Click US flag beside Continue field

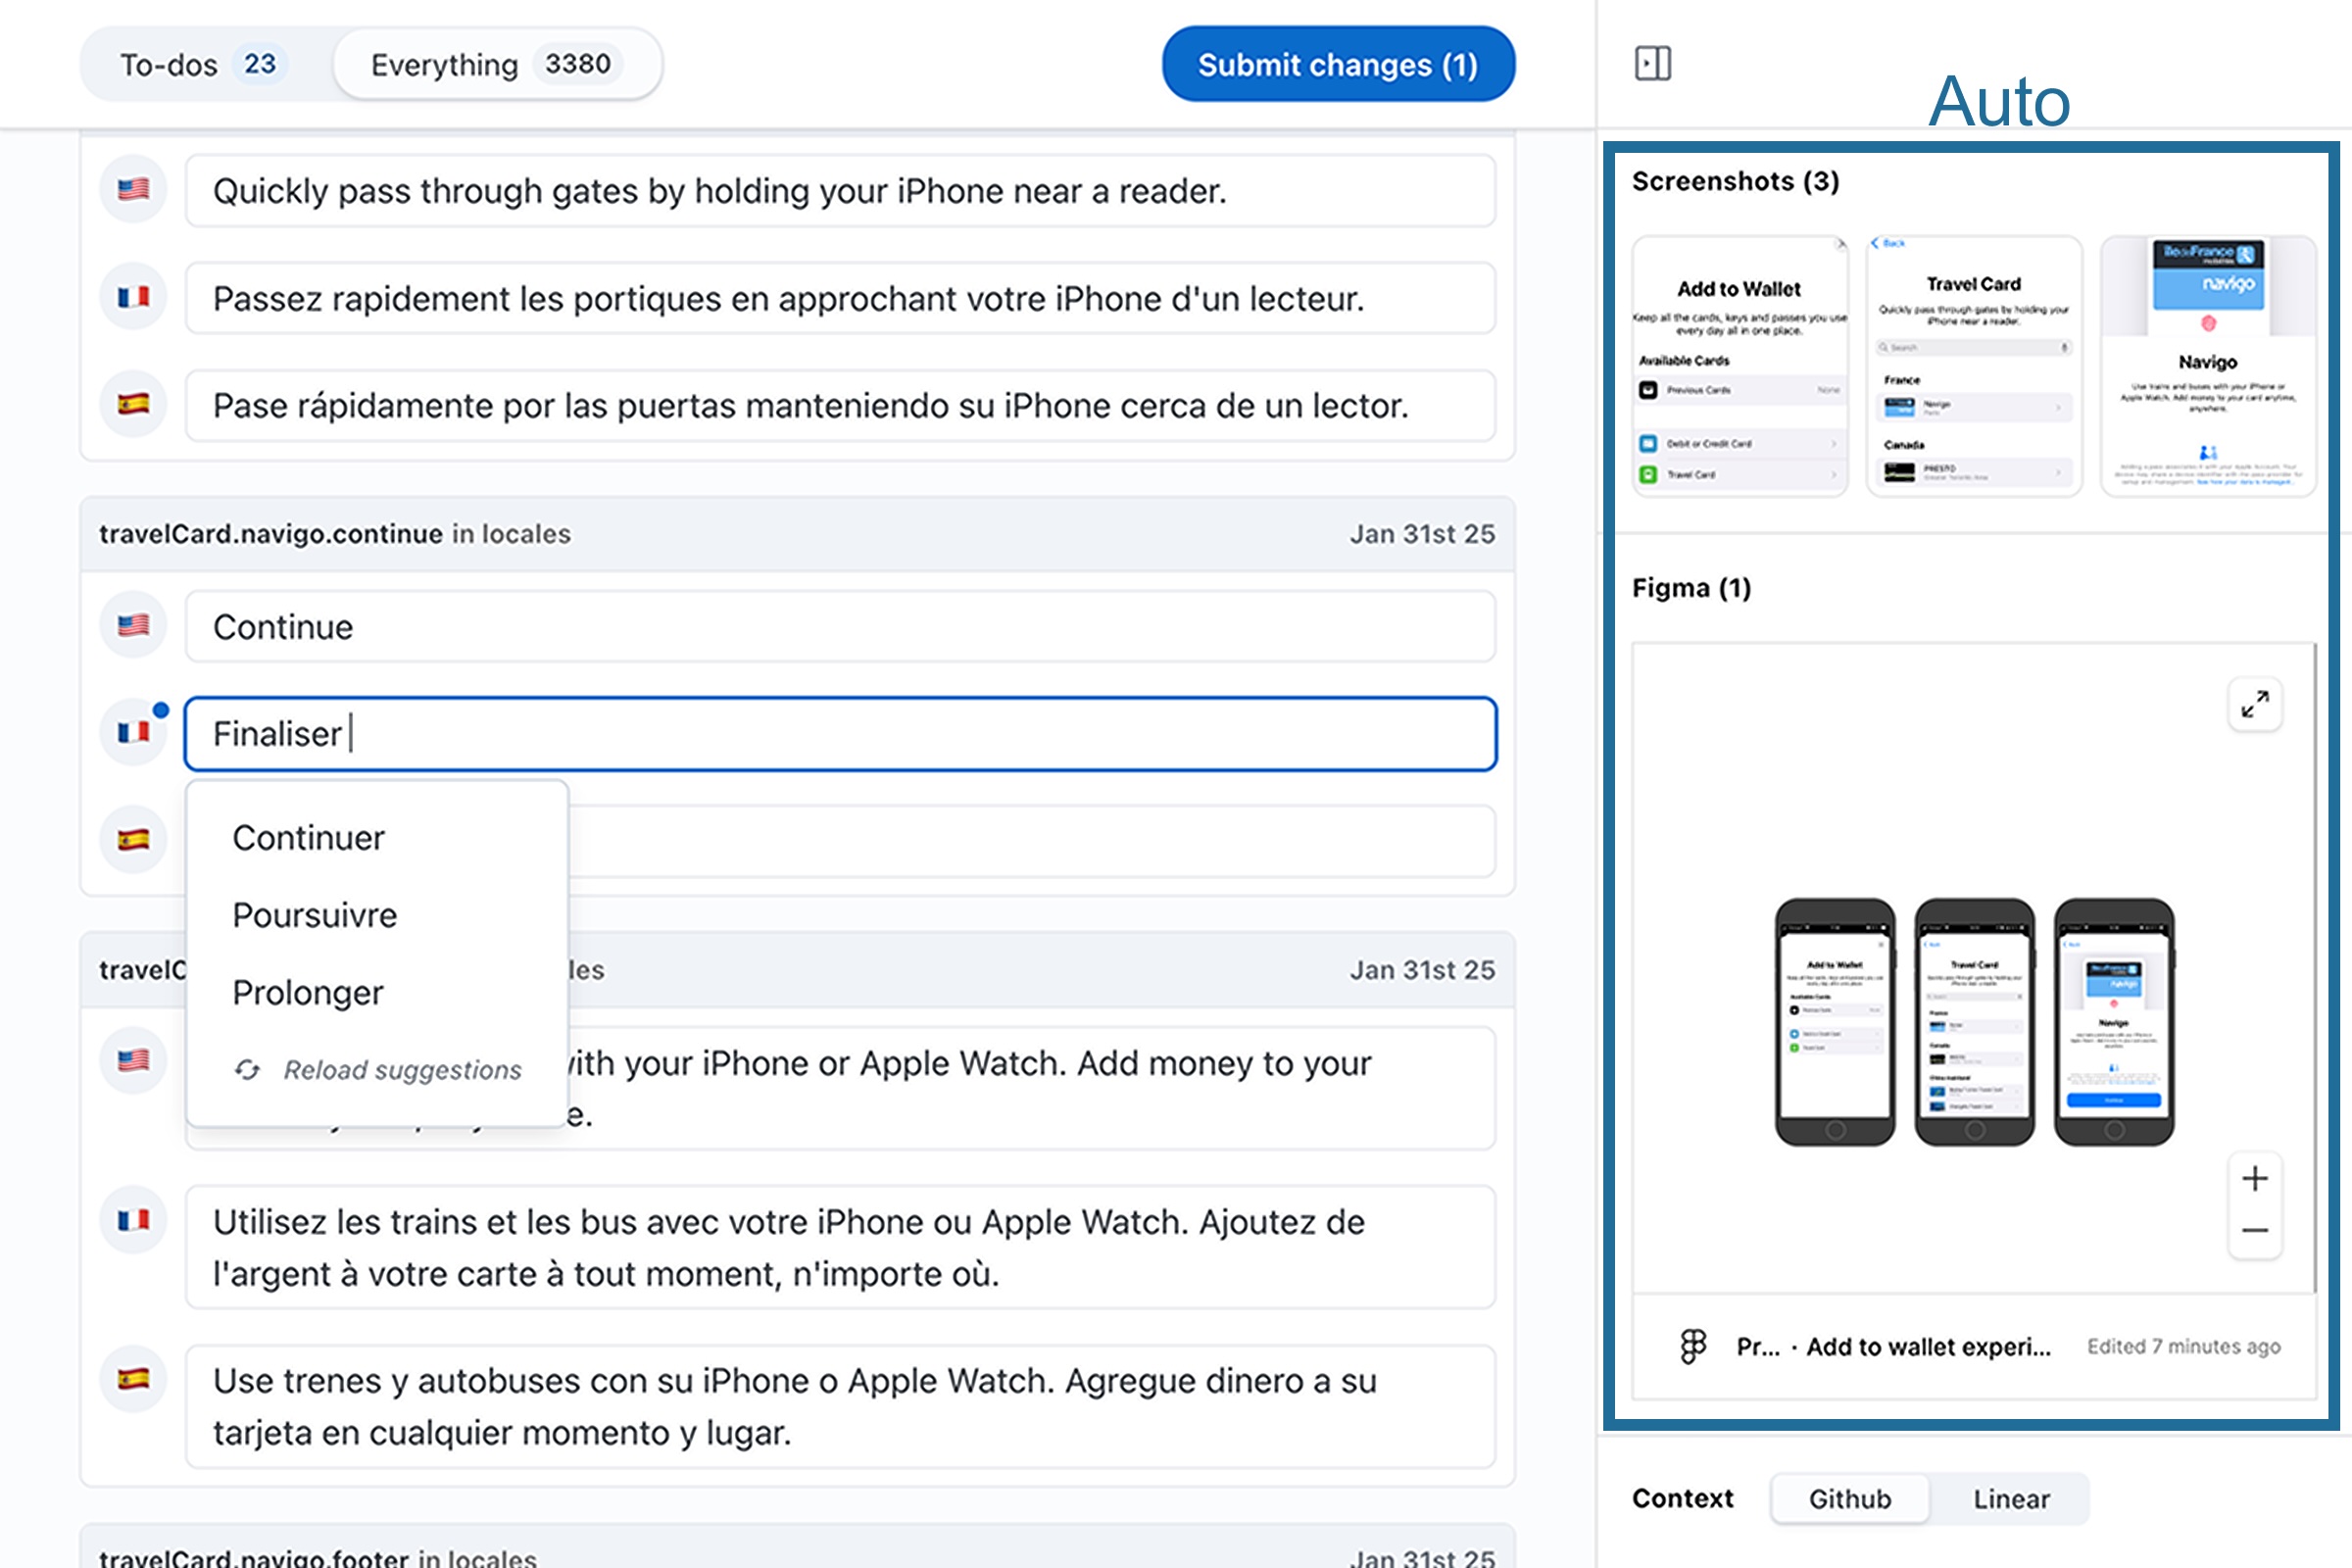click(x=133, y=626)
